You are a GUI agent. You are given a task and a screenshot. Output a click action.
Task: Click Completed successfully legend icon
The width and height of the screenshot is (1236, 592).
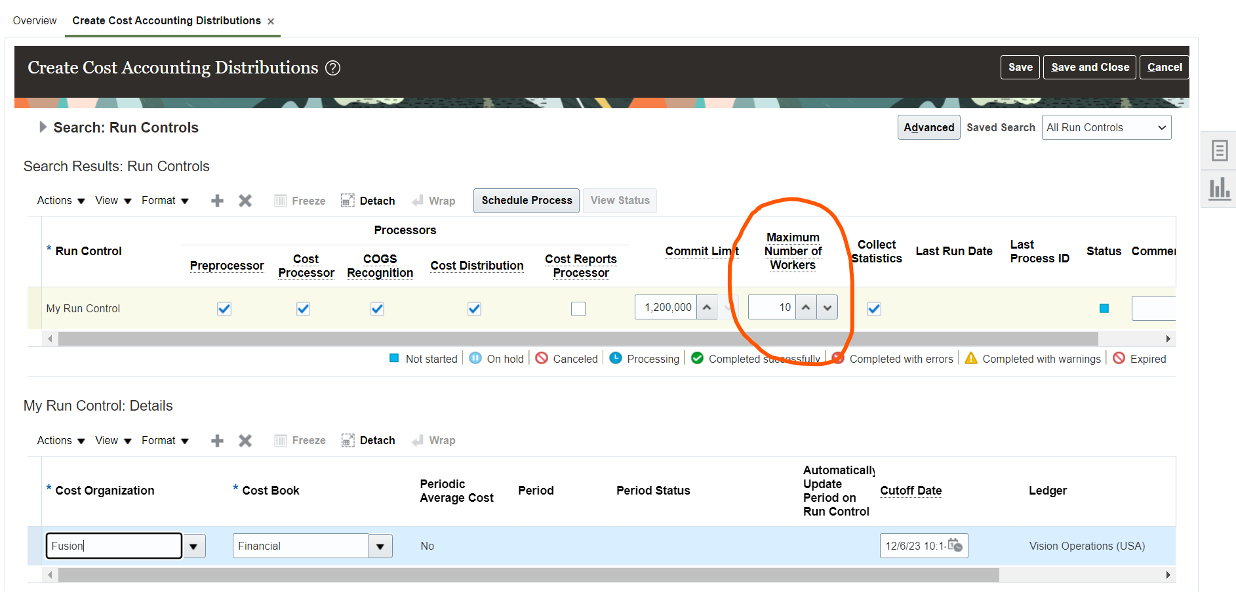tap(697, 359)
